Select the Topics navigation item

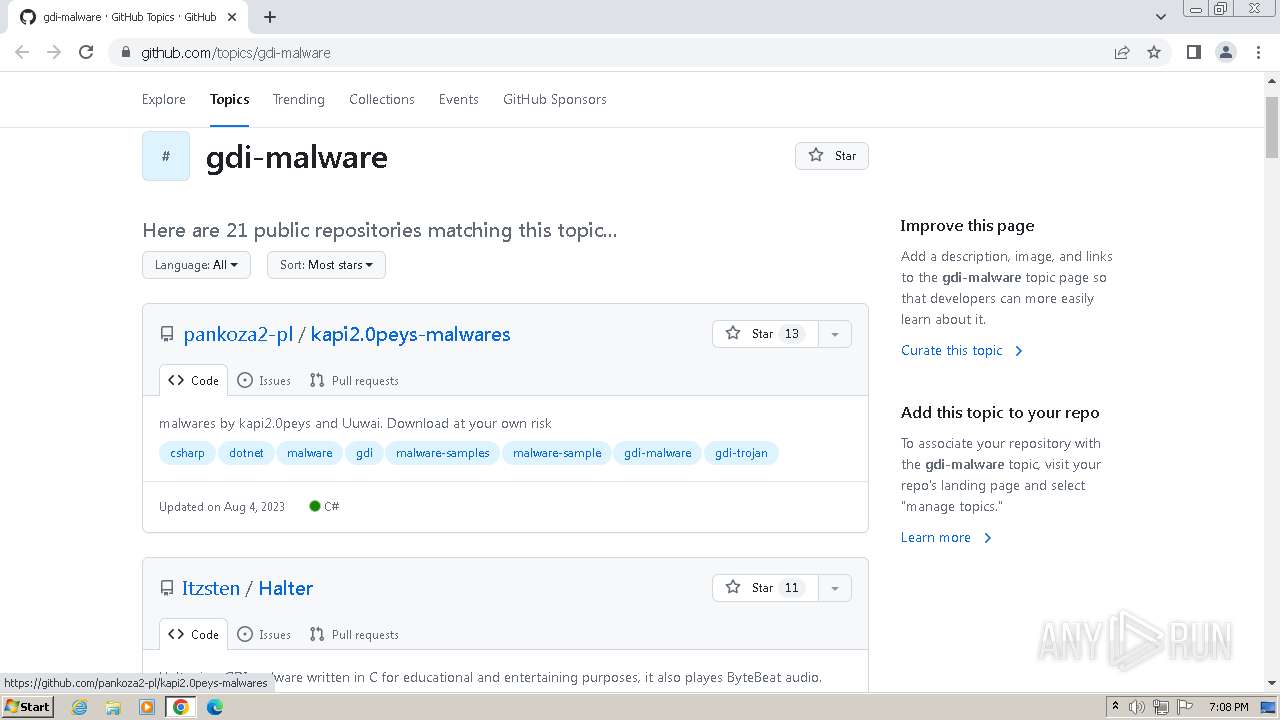[229, 99]
